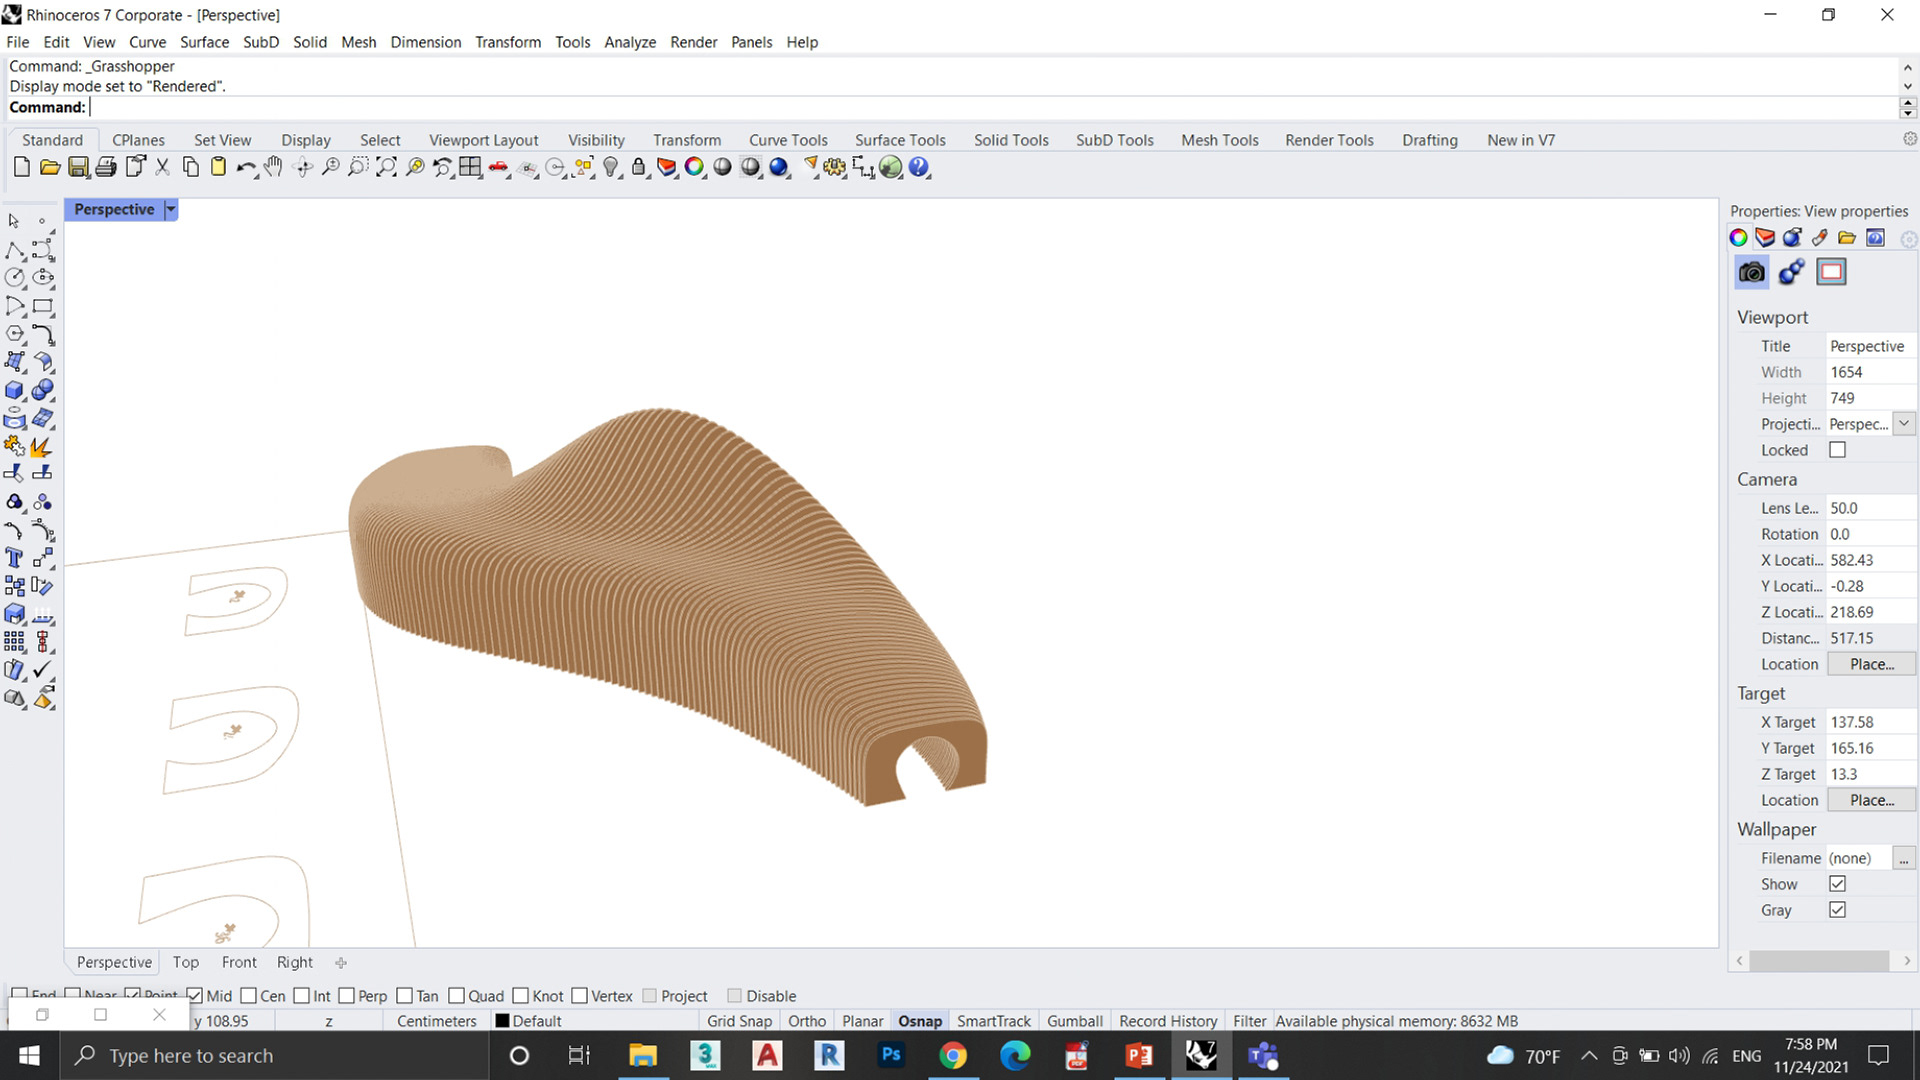The height and width of the screenshot is (1080, 1920).
Task: Select the Polyline tool in left sidebar
Action: 13,252
